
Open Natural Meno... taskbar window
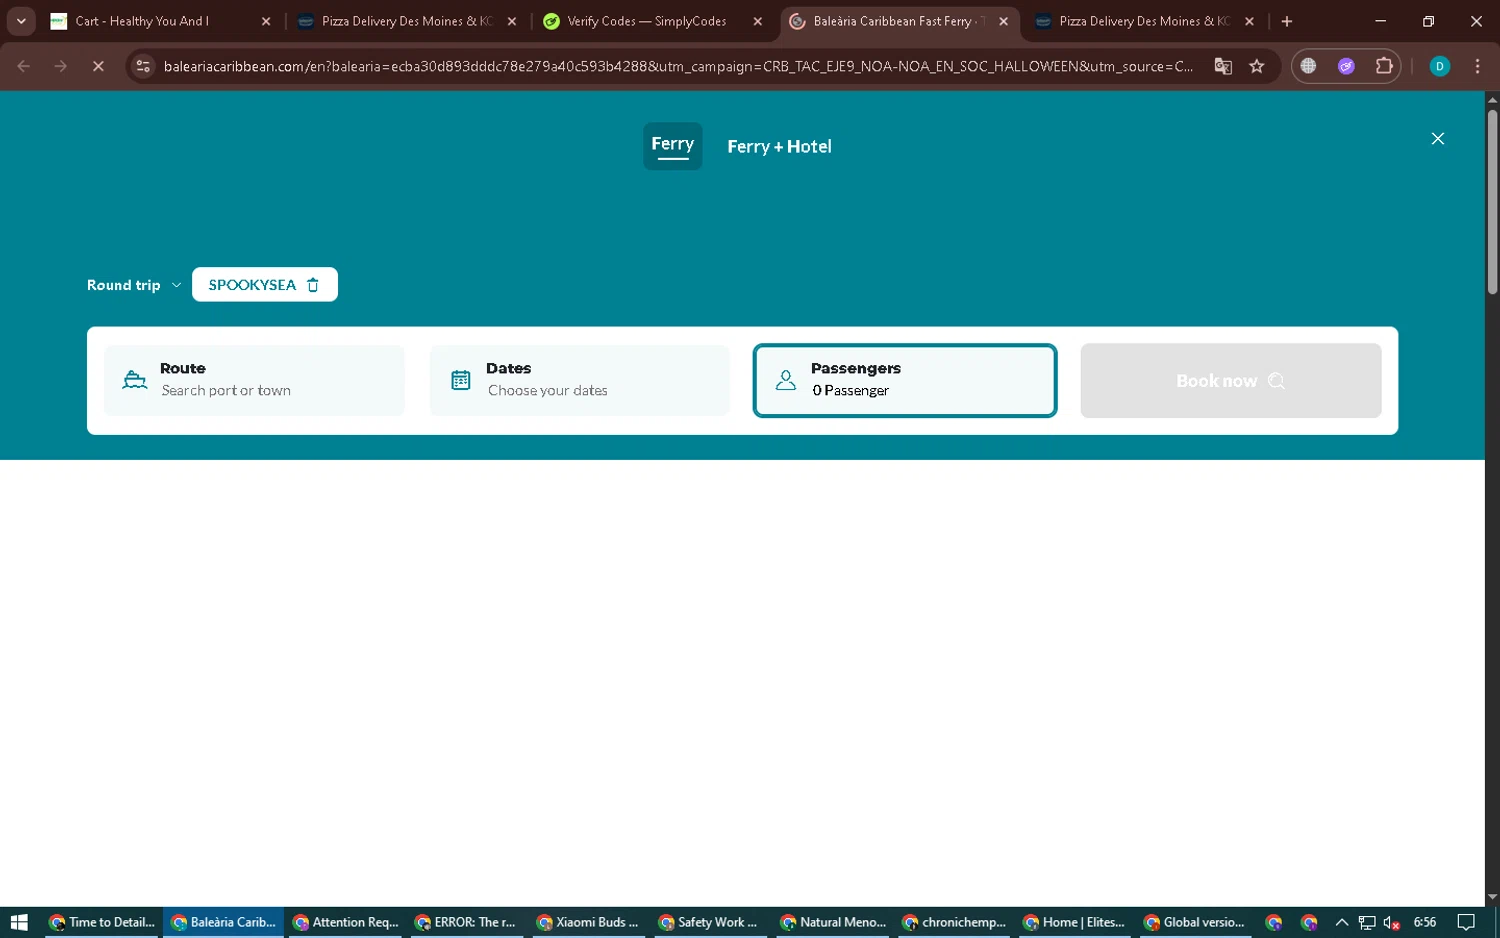point(833,922)
